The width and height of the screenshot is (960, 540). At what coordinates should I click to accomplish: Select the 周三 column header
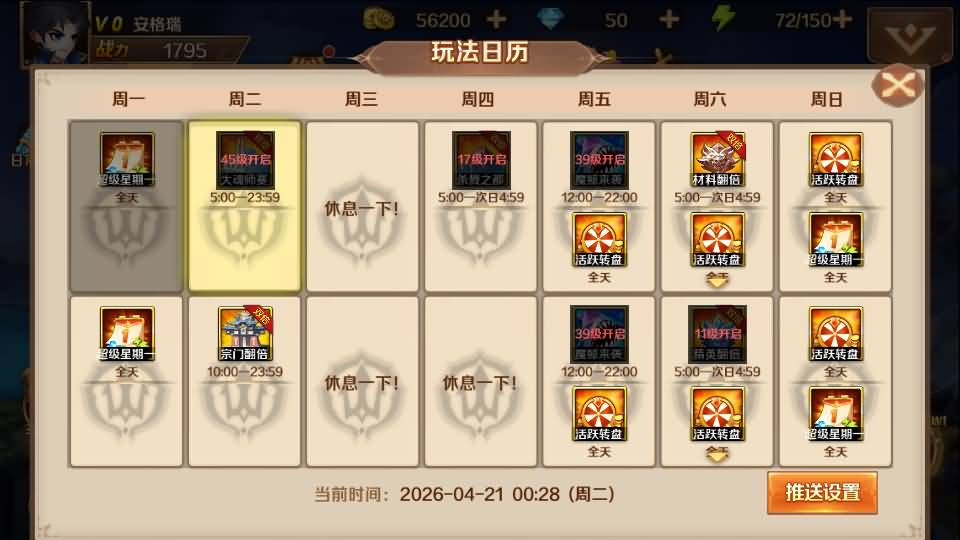click(x=361, y=99)
